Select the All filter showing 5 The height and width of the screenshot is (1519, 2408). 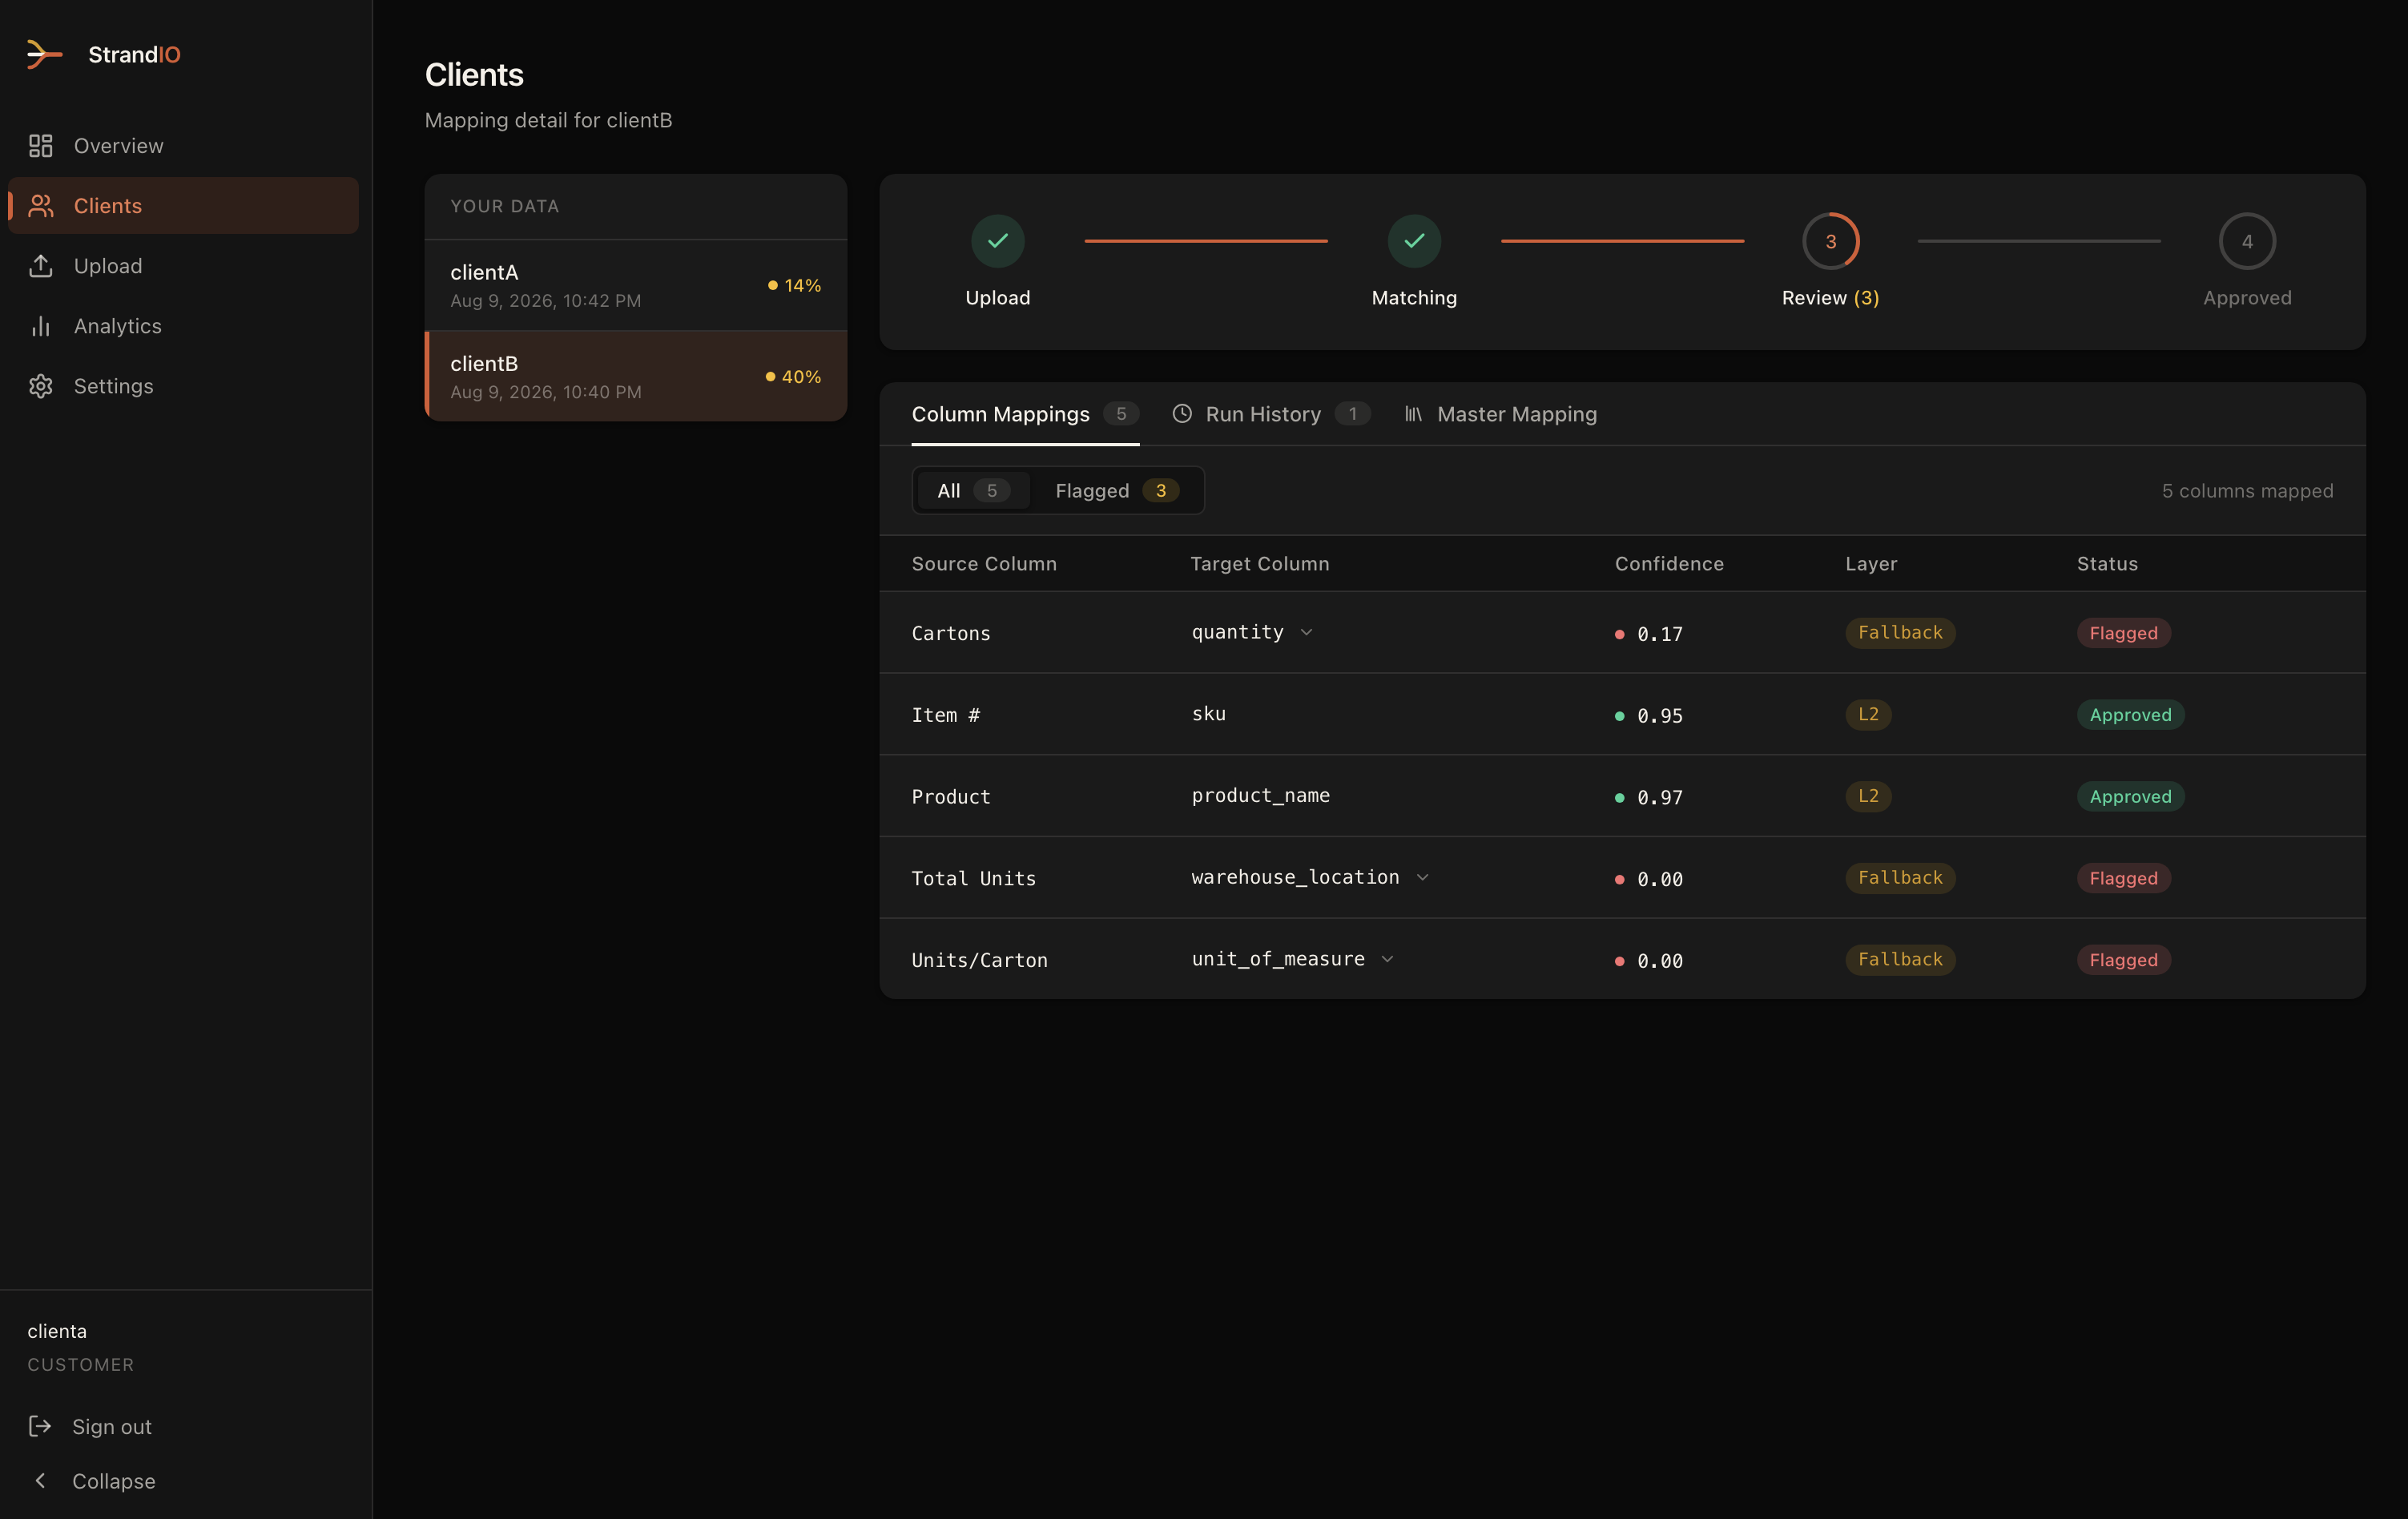tap(973, 491)
